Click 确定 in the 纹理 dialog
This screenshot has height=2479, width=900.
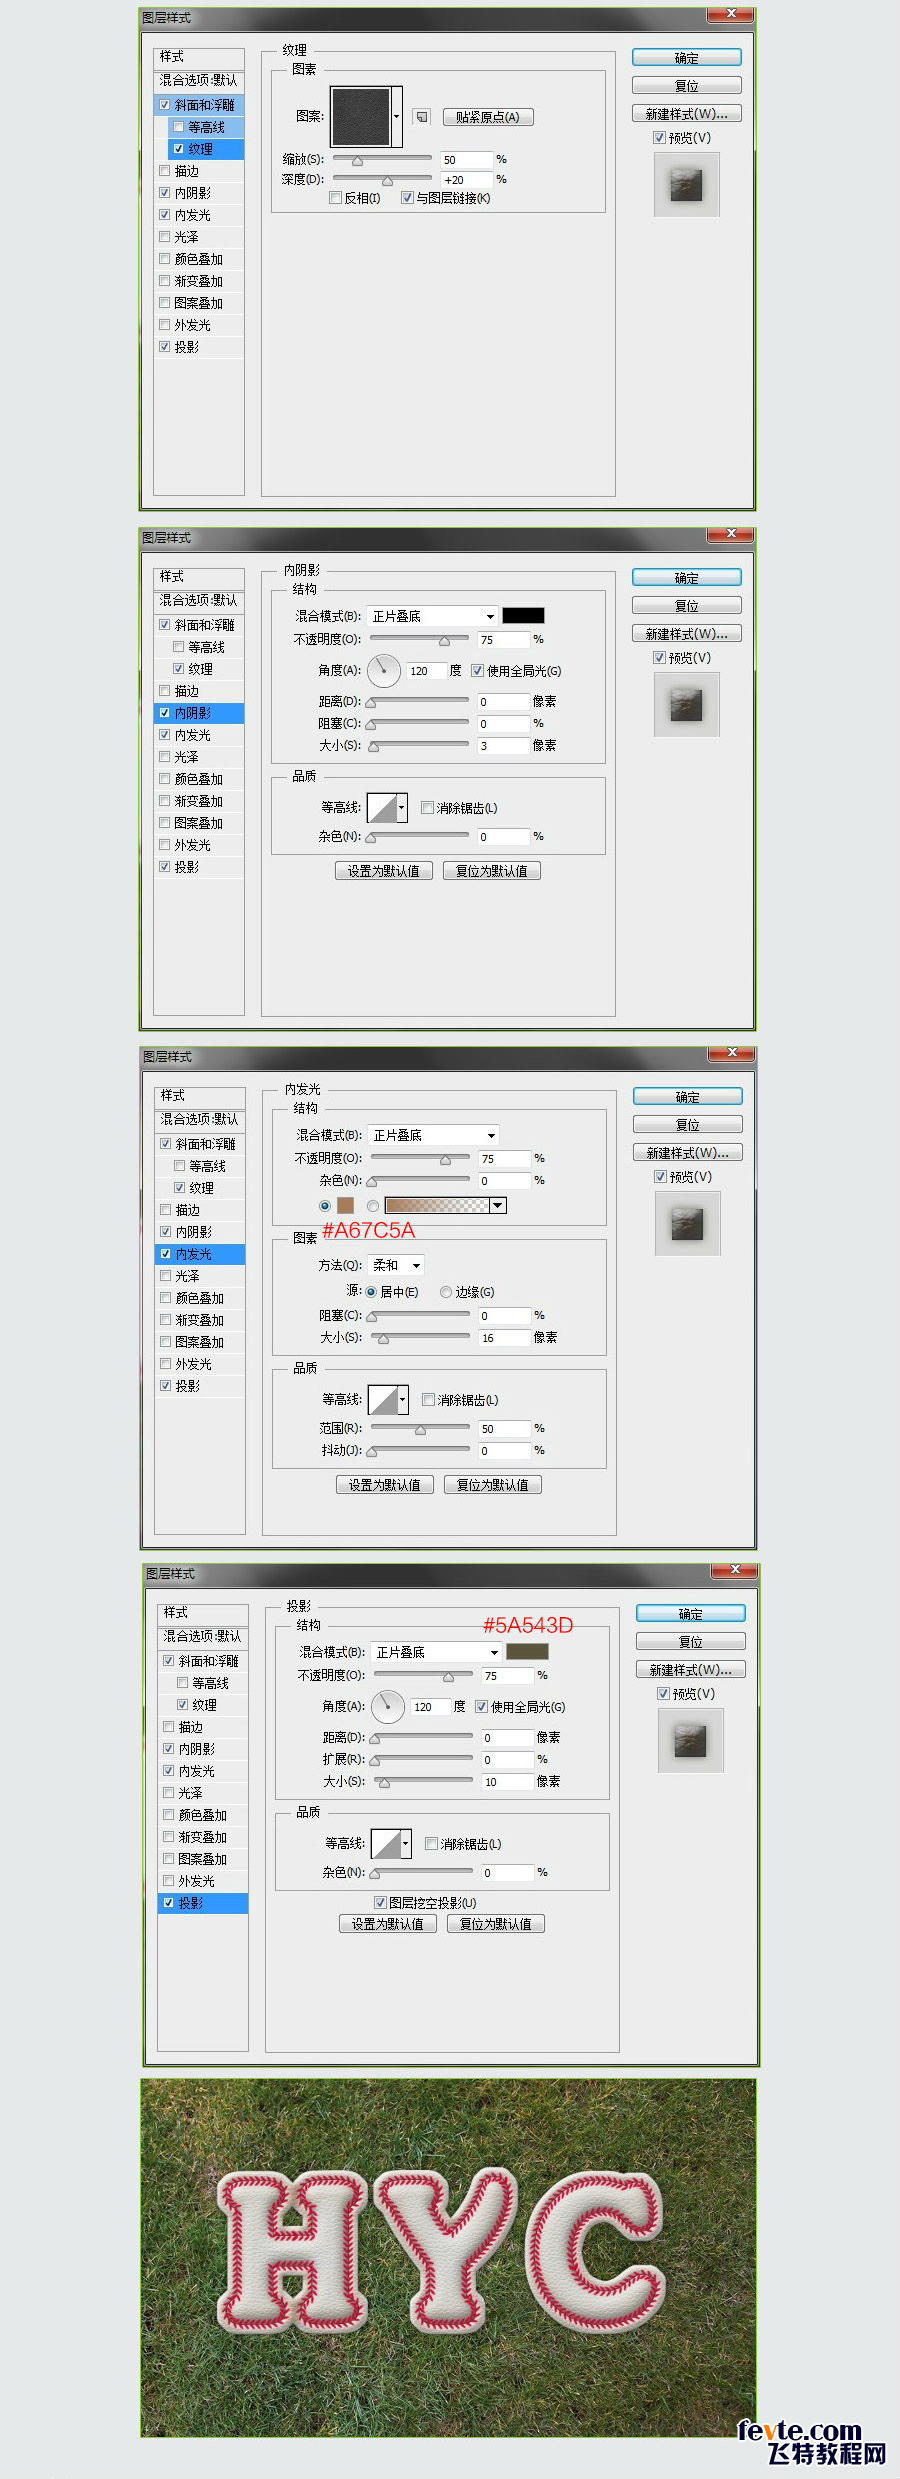coord(687,58)
